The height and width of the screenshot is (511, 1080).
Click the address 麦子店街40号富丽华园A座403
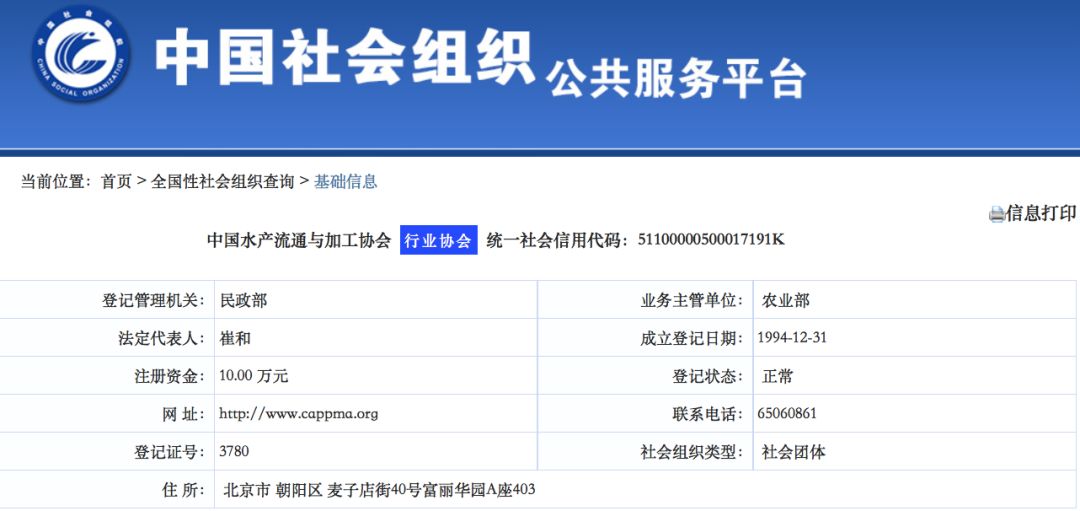[431, 490]
